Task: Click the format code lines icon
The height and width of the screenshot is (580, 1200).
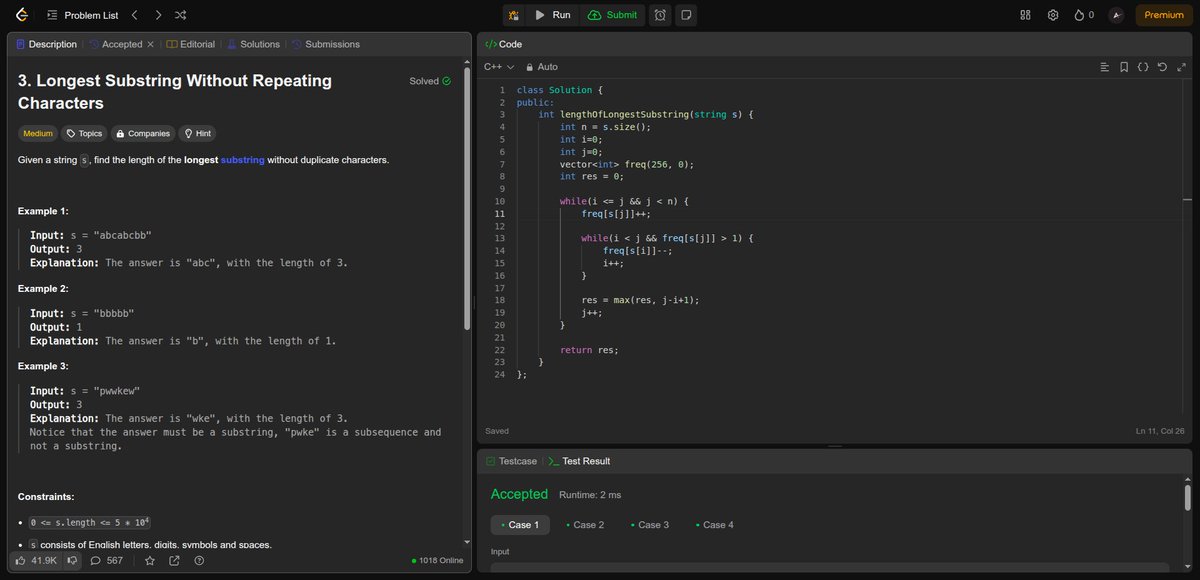Action: (1105, 67)
